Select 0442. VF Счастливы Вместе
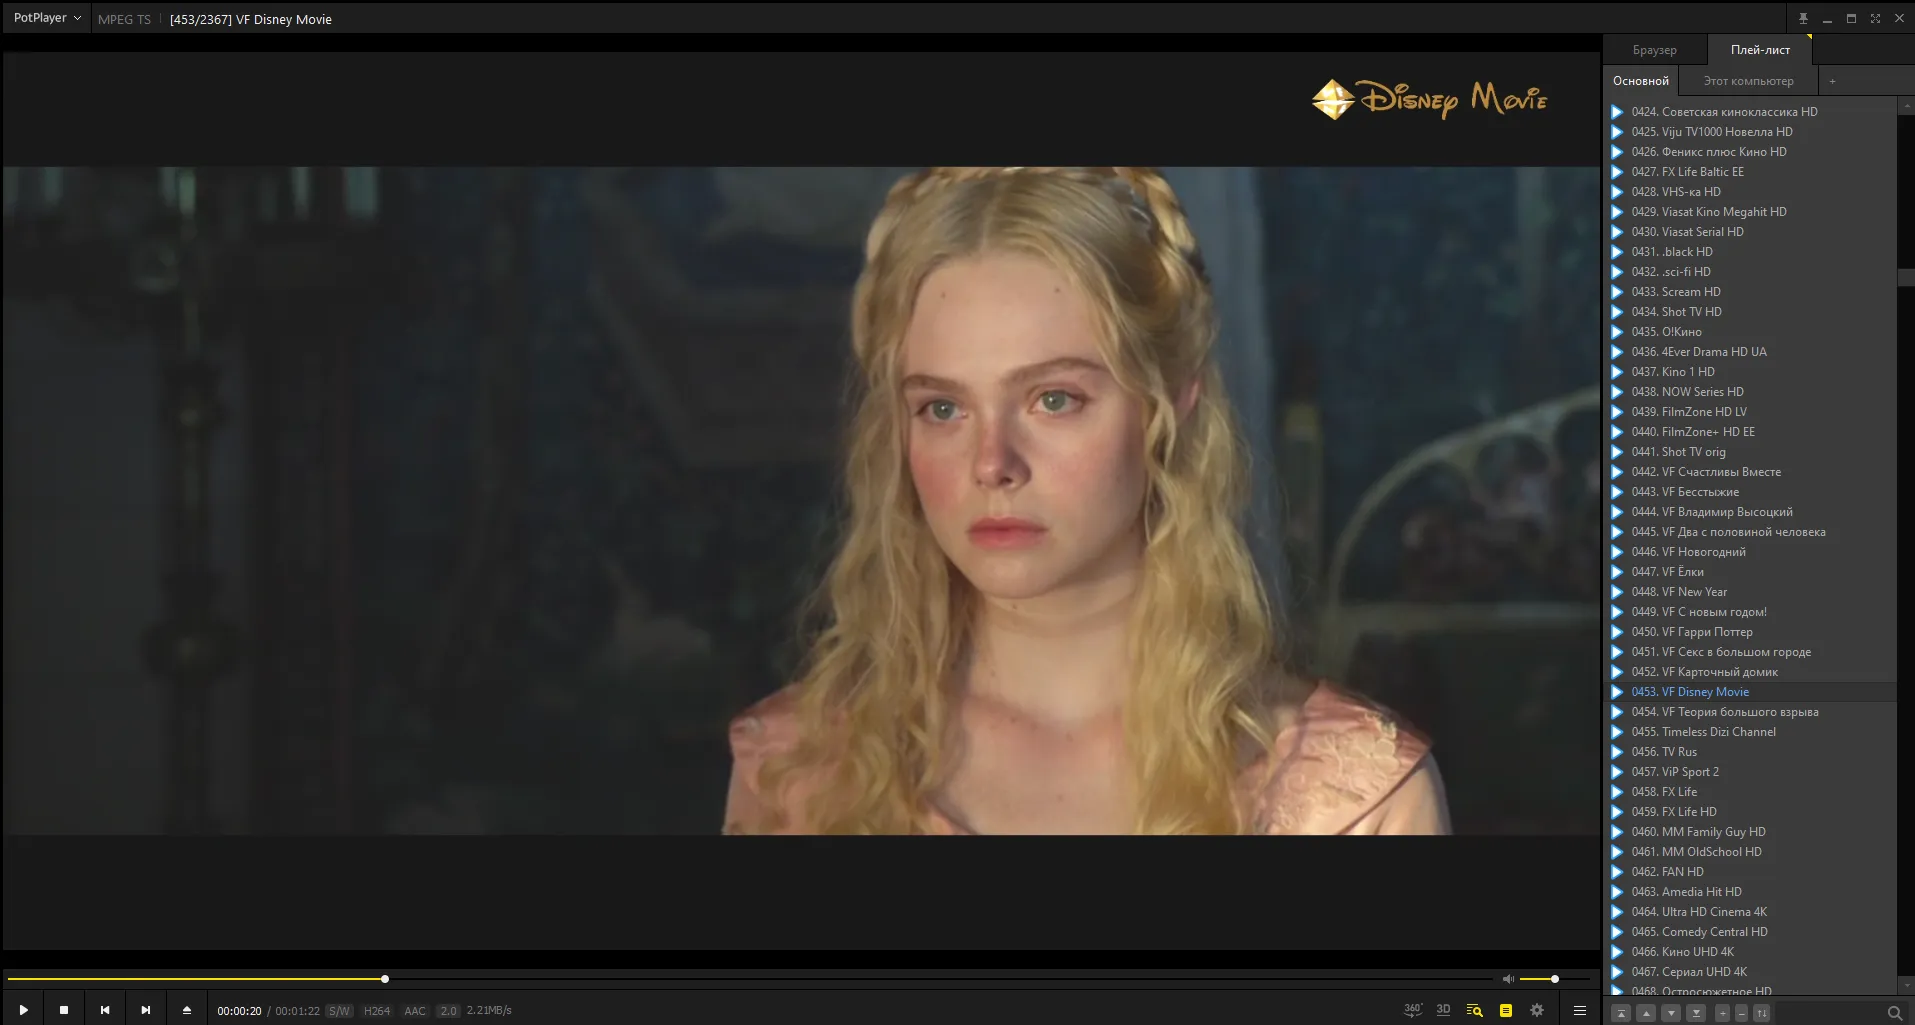The width and height of the screenshot is (1915, 1025). (1751, 472)
